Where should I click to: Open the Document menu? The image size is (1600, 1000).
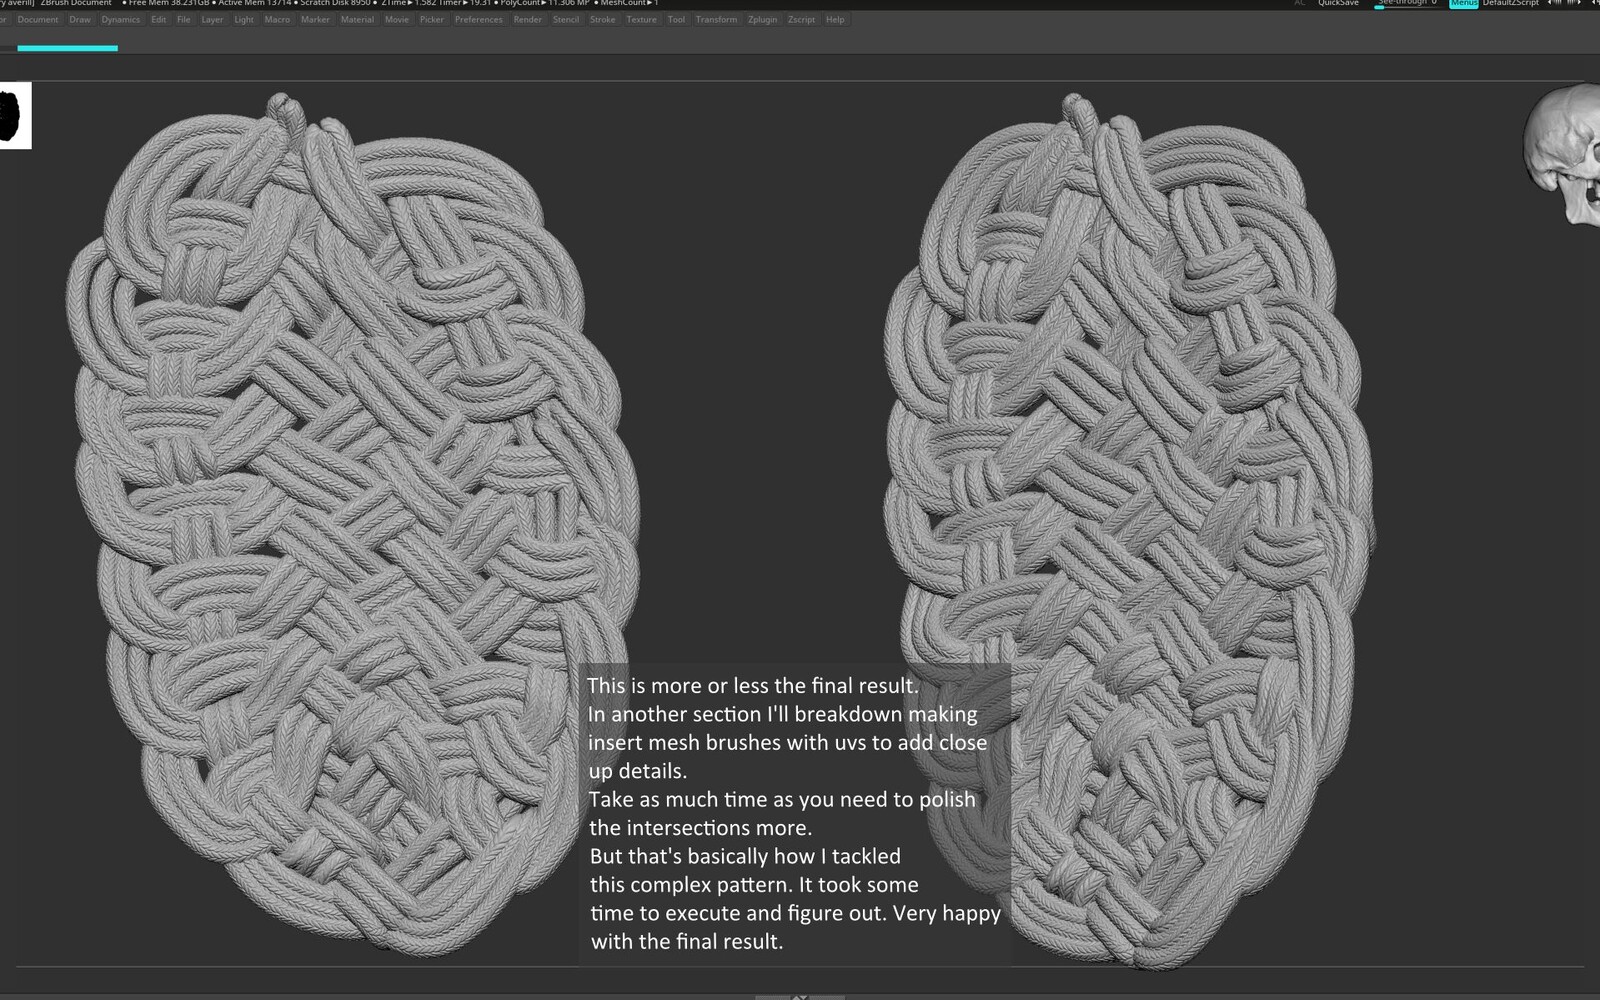38,20
